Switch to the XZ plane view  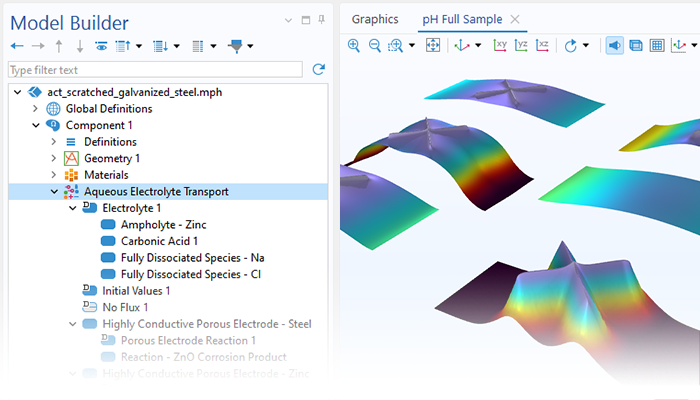[x=542, y=45]
